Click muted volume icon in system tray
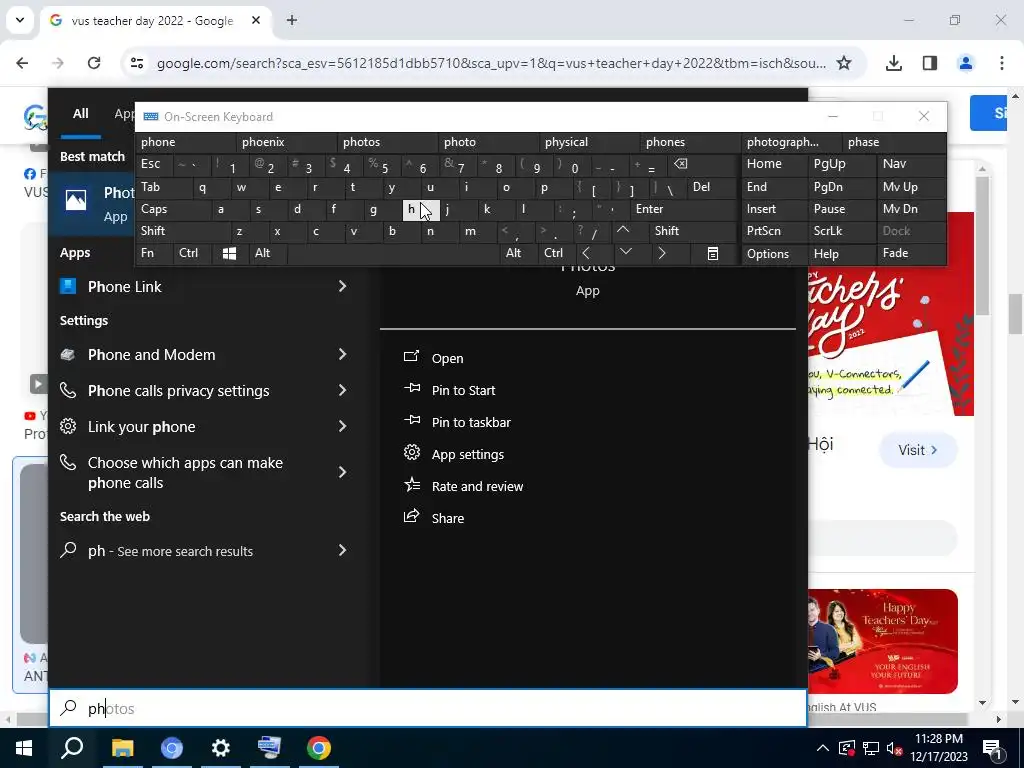The height and width of the screenshot is (768, 1024). tap(895, 748)
